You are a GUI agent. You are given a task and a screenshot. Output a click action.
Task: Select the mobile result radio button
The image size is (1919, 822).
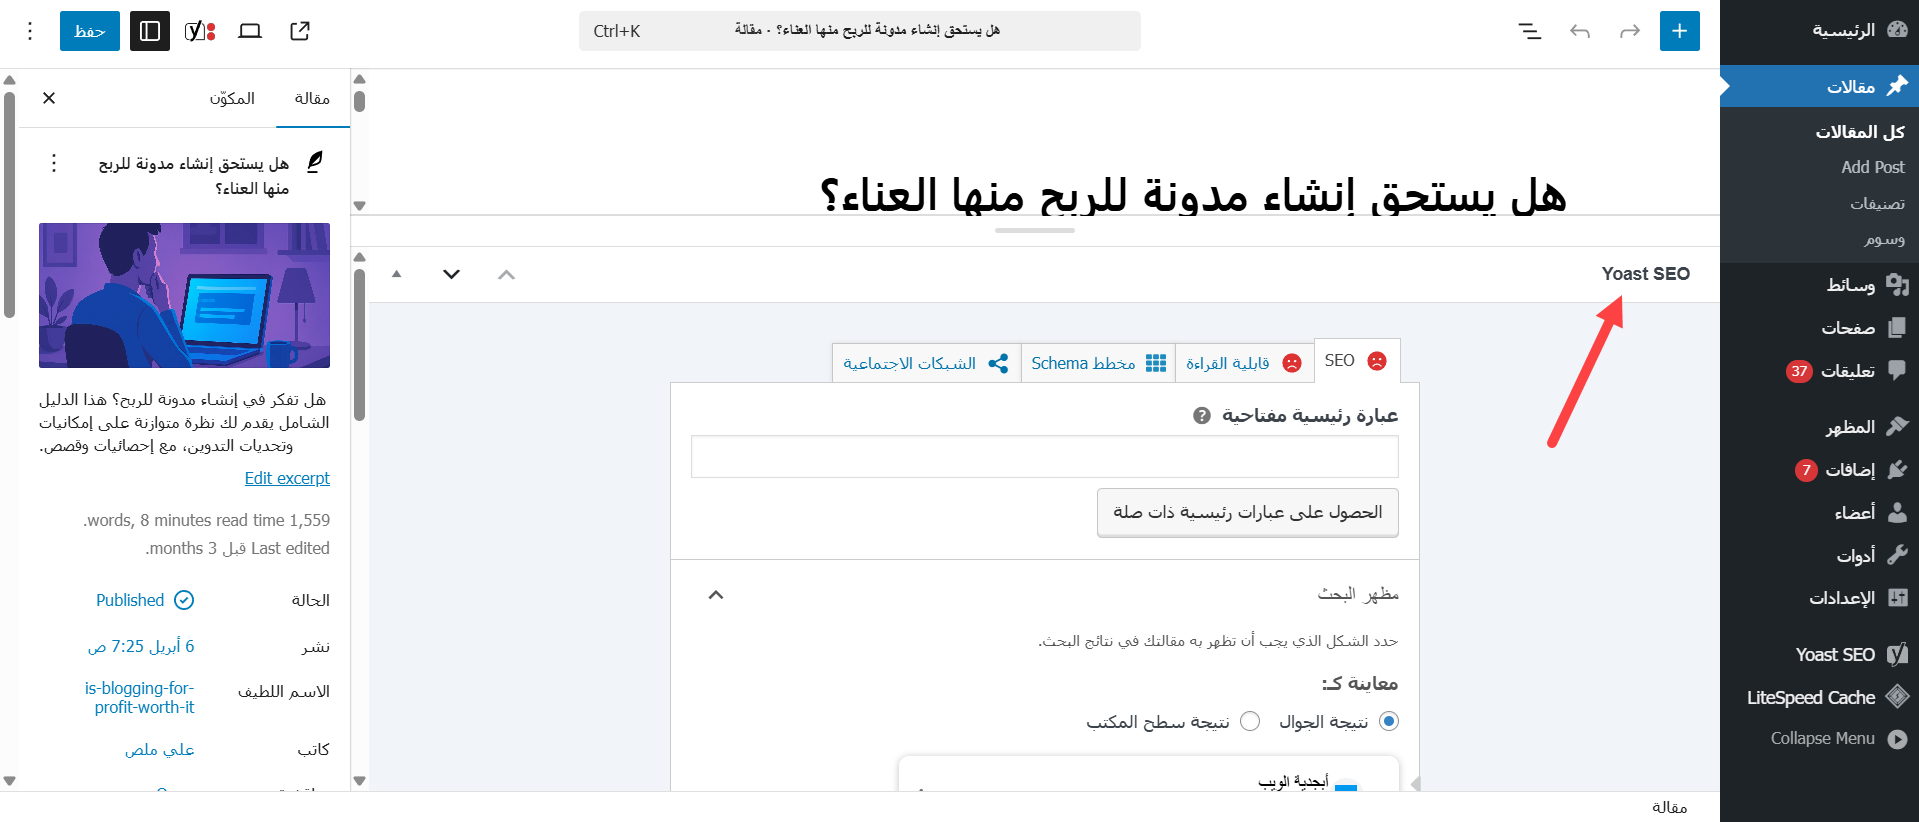click(1389, 721)
